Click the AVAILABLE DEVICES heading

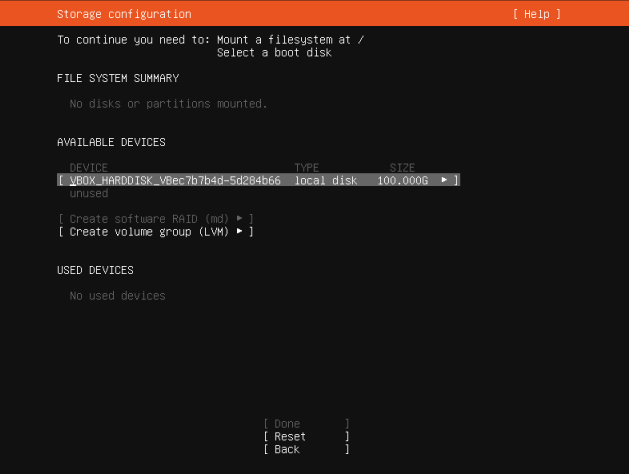pyautogui.click(x=111, y=142)
